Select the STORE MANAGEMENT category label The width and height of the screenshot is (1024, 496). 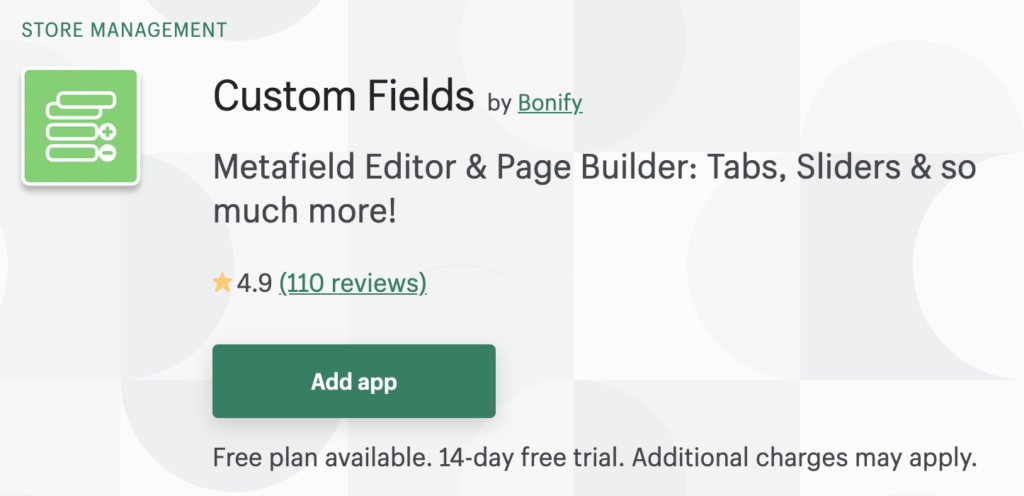[x=124, y=29]
